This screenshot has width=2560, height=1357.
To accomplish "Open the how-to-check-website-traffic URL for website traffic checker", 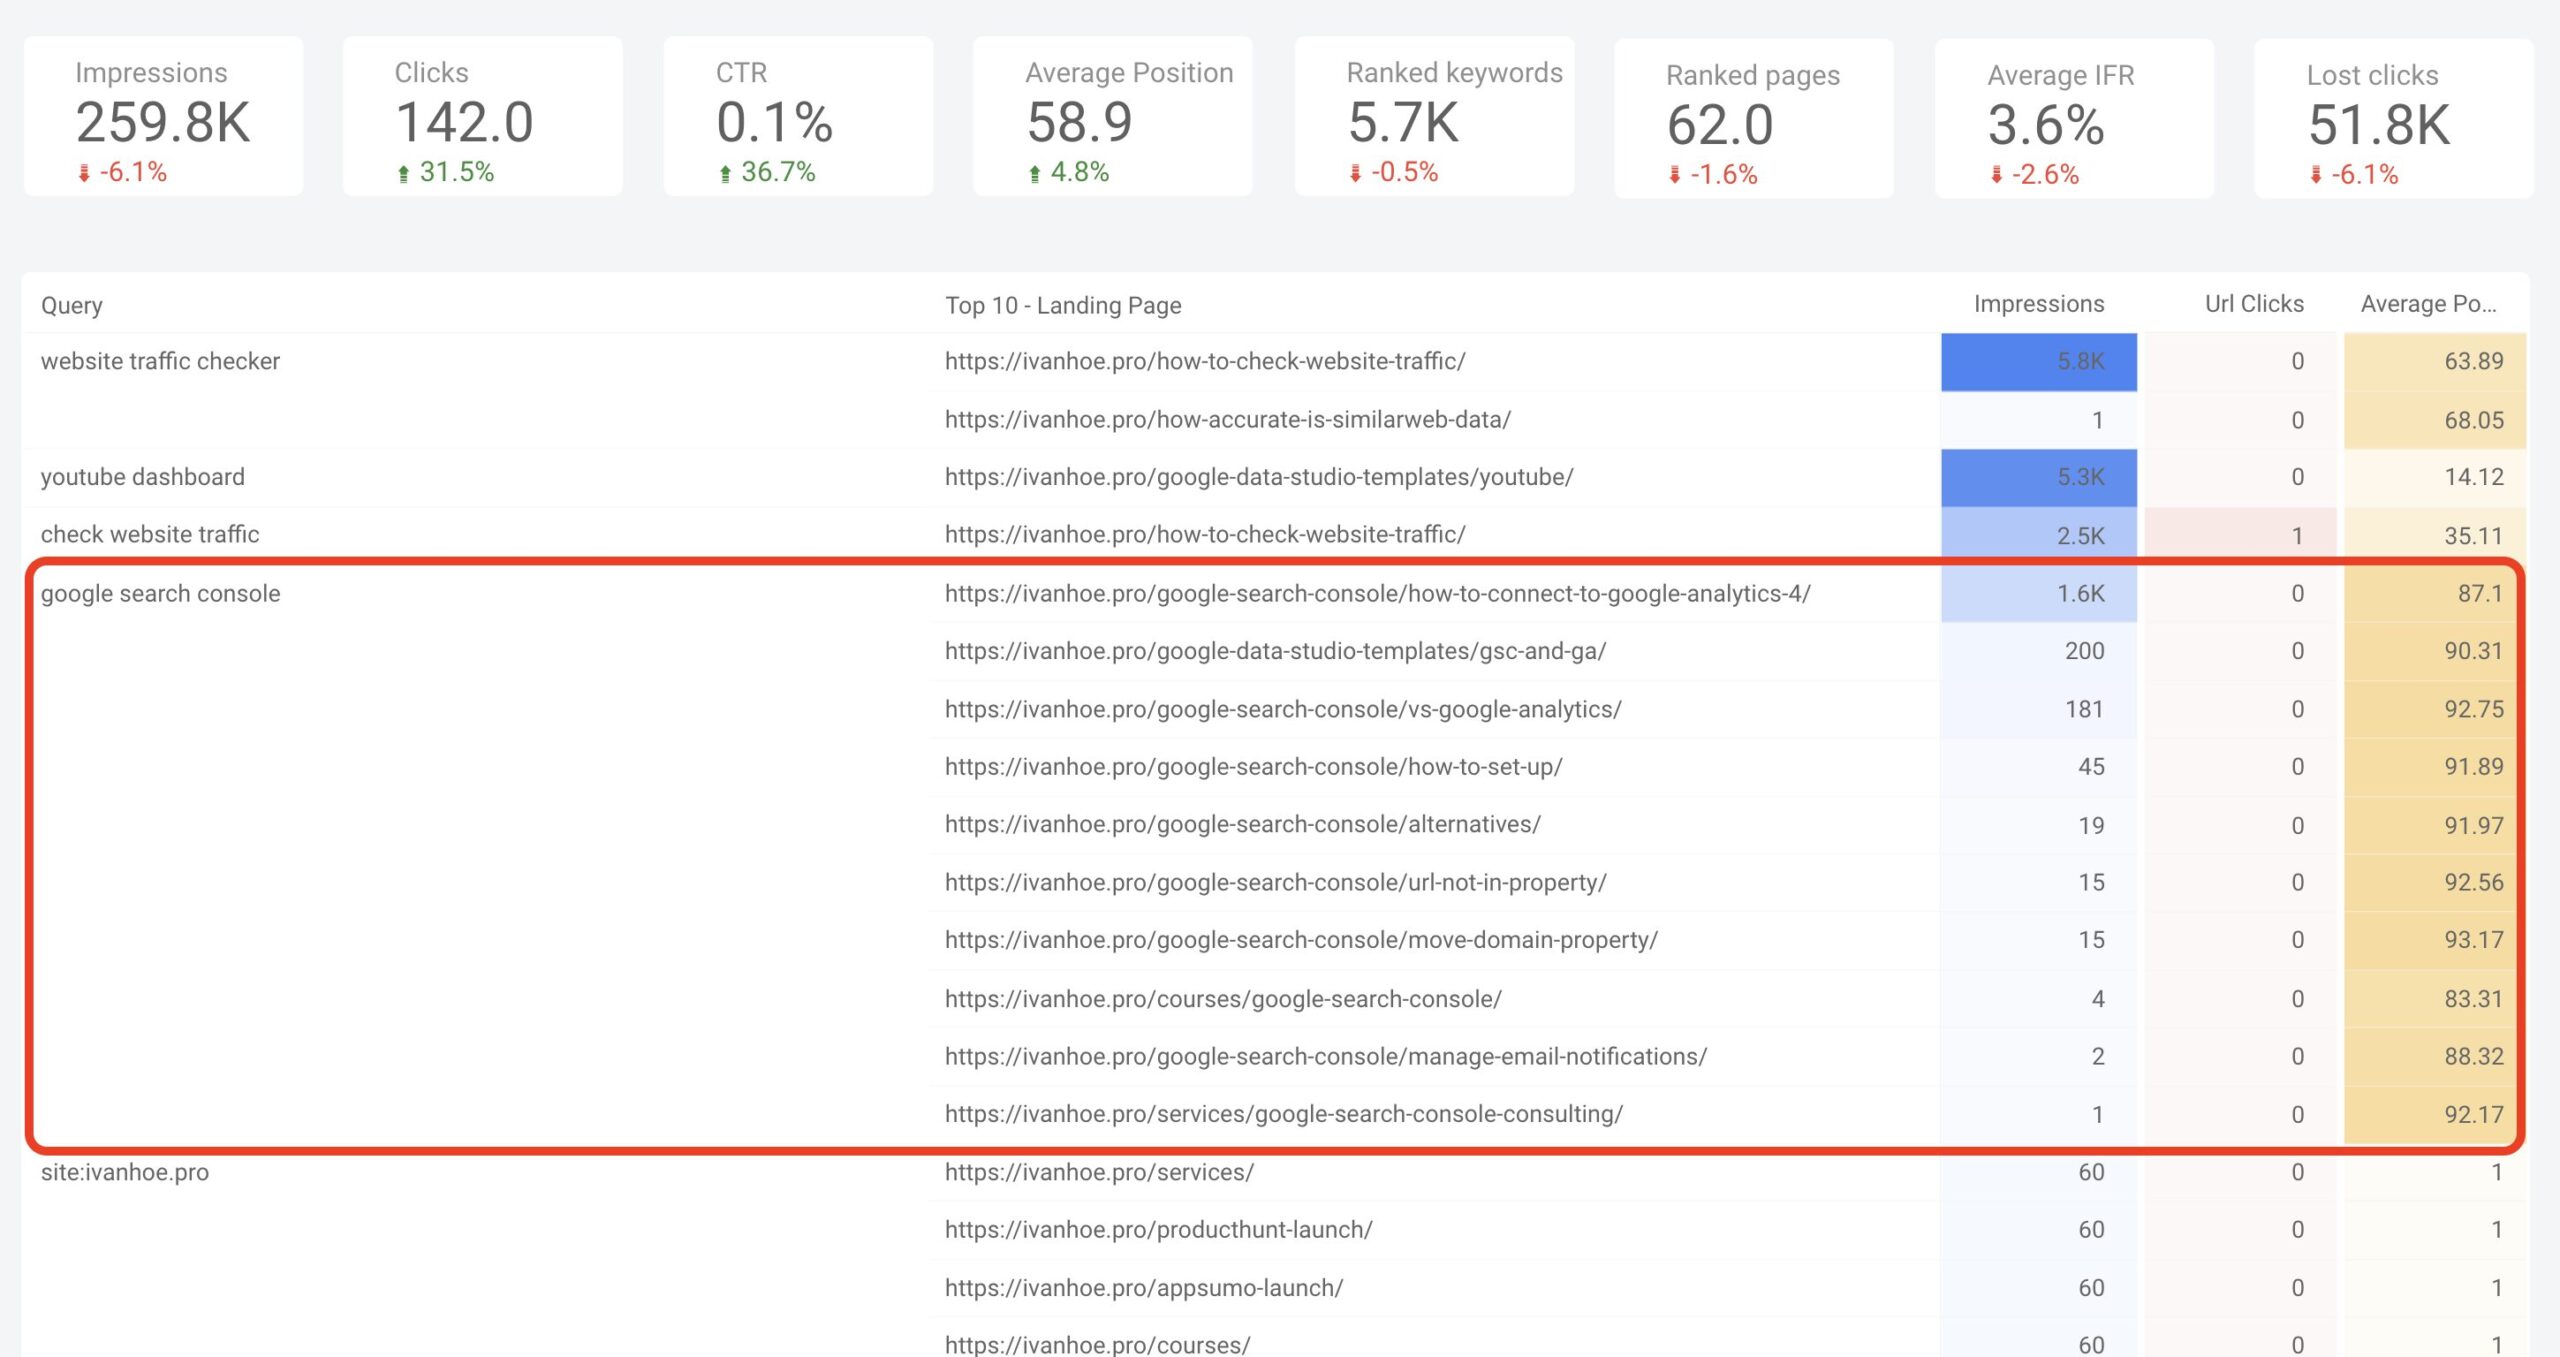I will [x=1204, y=361].
